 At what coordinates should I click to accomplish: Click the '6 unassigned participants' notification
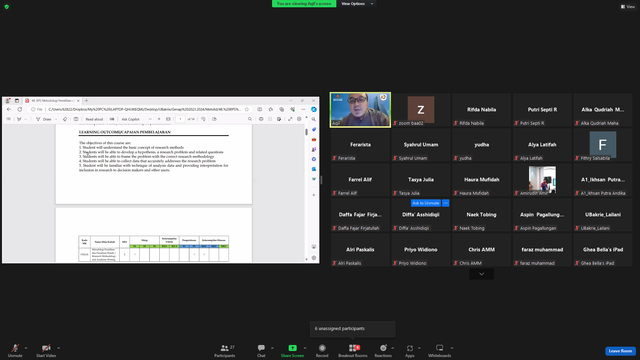(x=353, y=329)
